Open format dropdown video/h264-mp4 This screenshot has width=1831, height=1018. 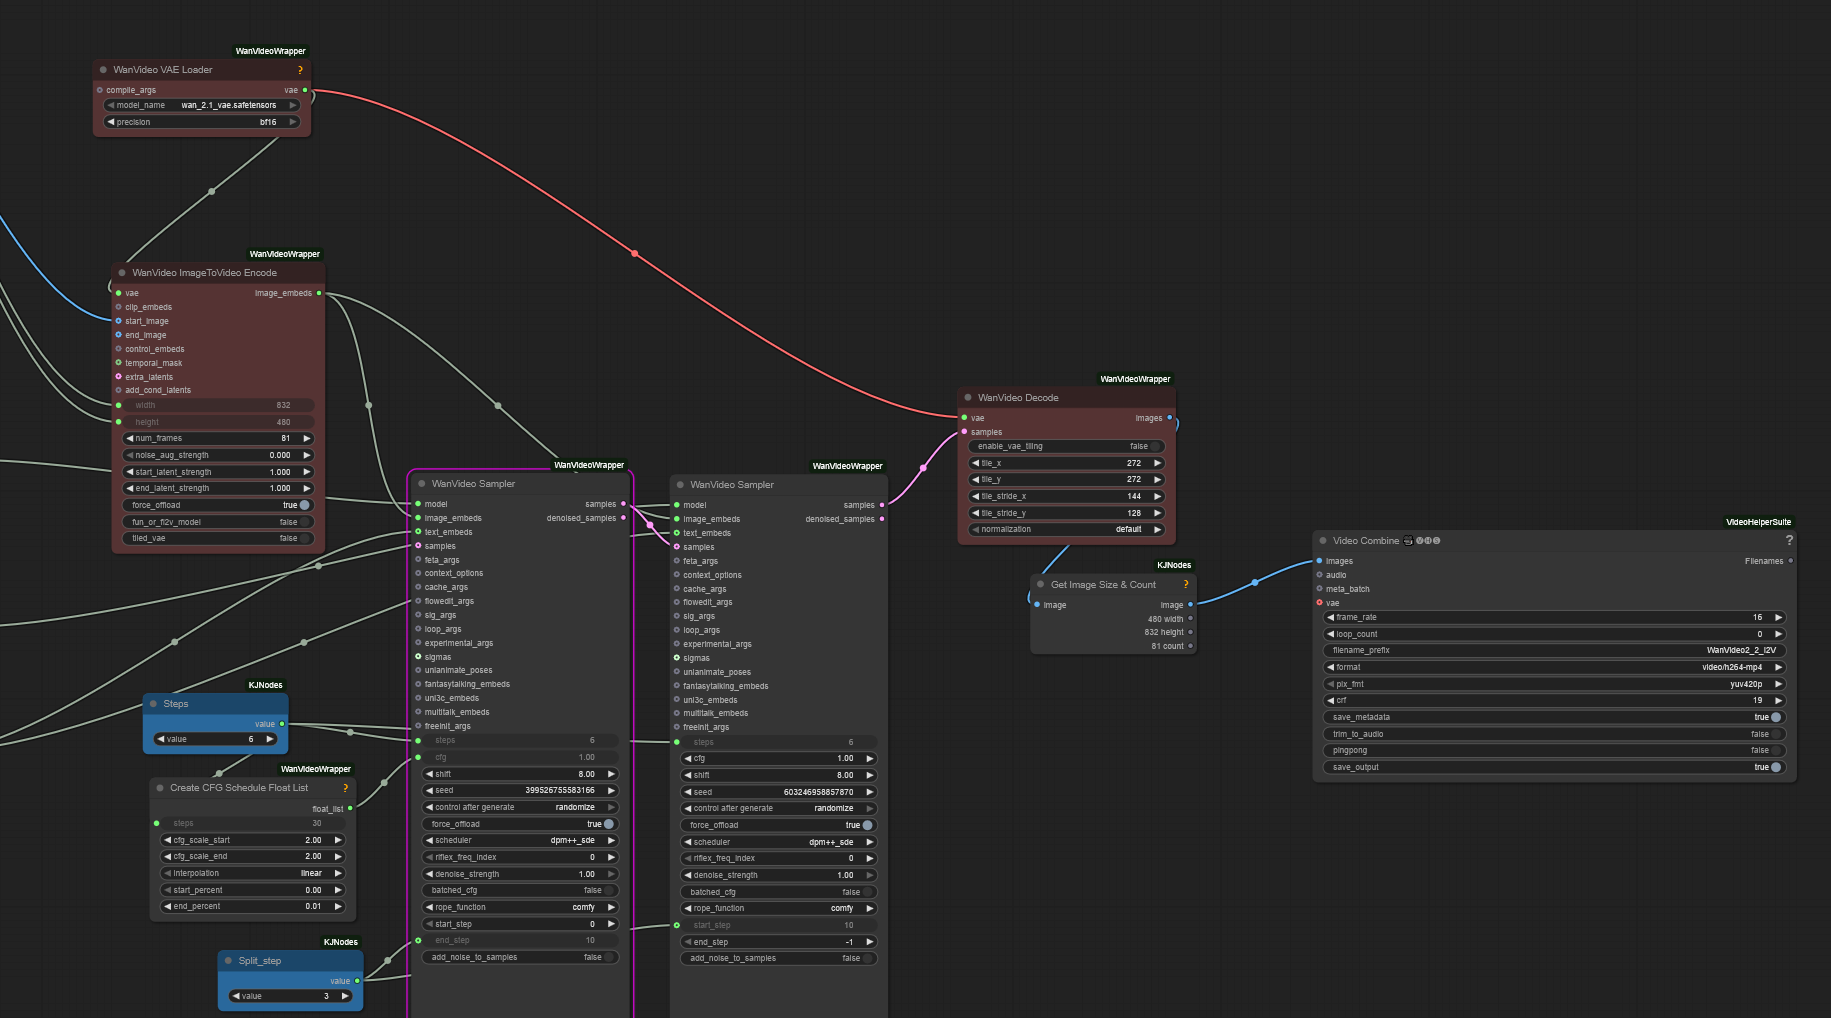pyautogui.click(x=1554, y=667)
